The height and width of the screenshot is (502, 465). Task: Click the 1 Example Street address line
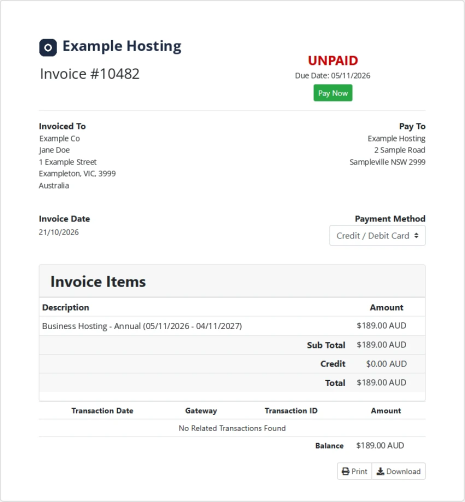(x=68, y=162)
